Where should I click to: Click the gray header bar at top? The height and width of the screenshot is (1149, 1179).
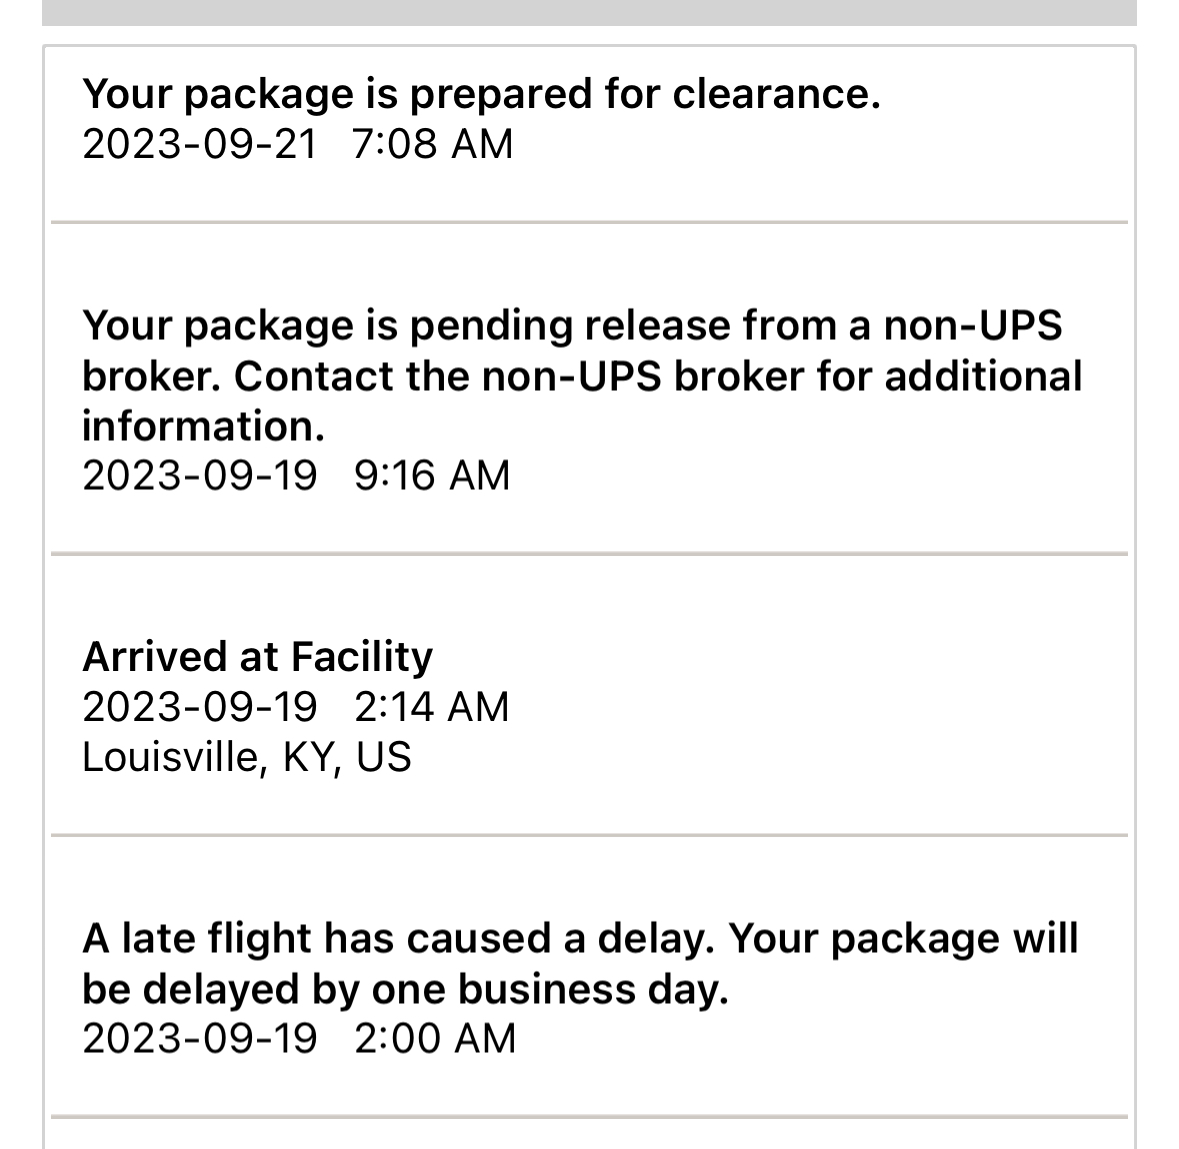click(x=589, y=12)
